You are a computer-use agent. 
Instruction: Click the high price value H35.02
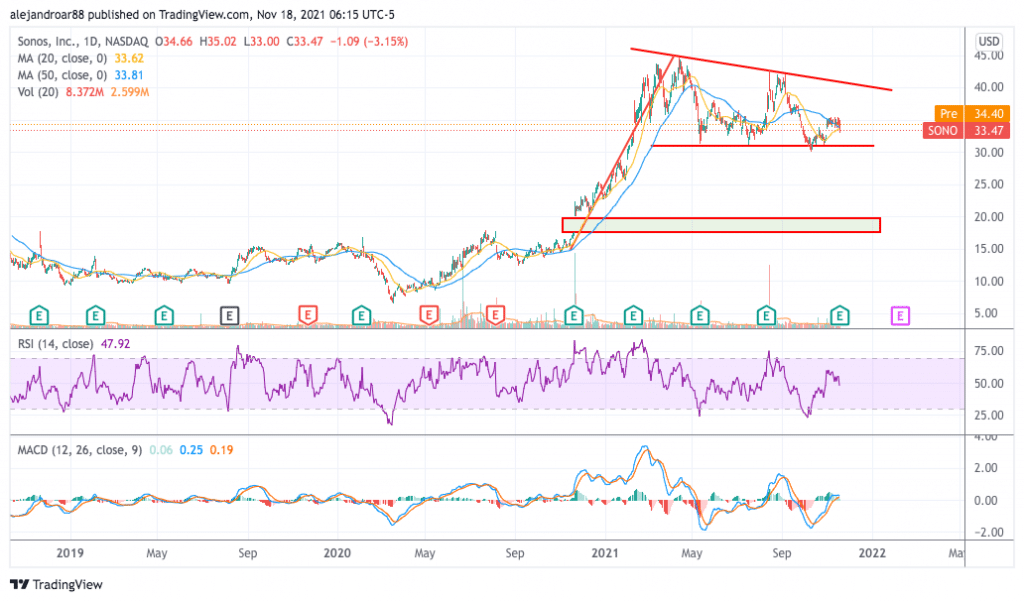pos(218,42)
